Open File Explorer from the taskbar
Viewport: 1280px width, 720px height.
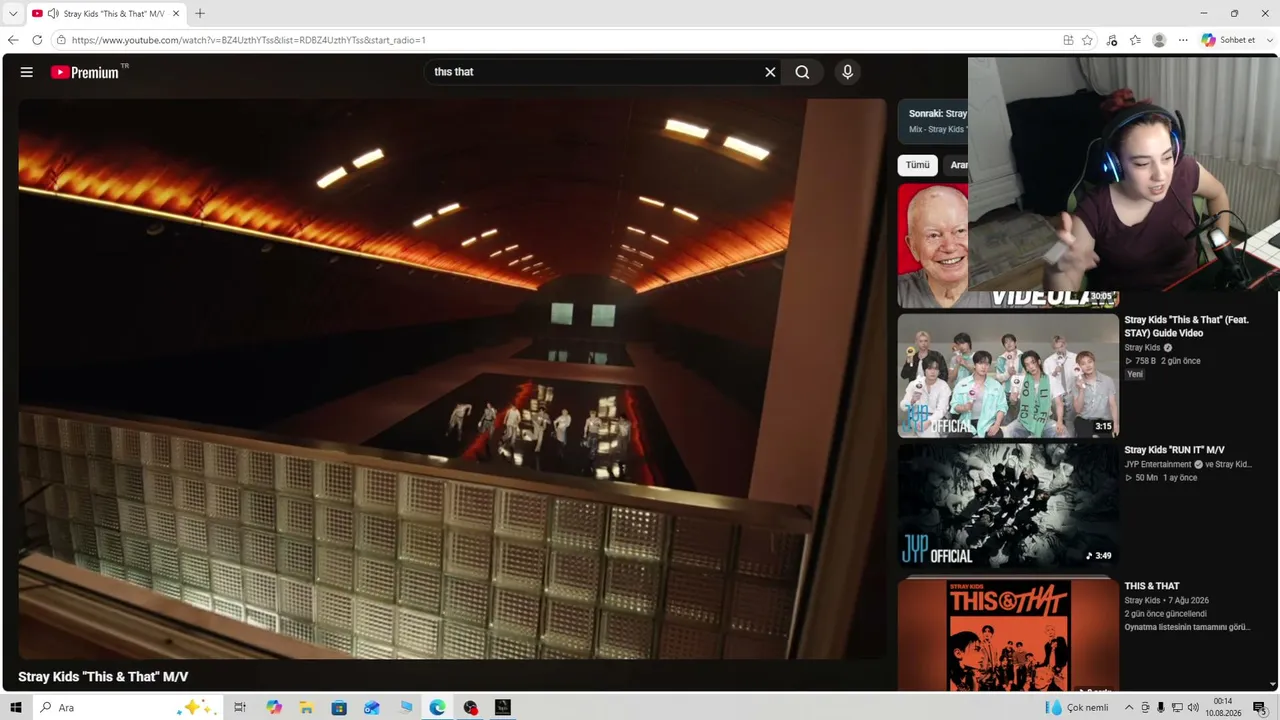tap(307, 708)
